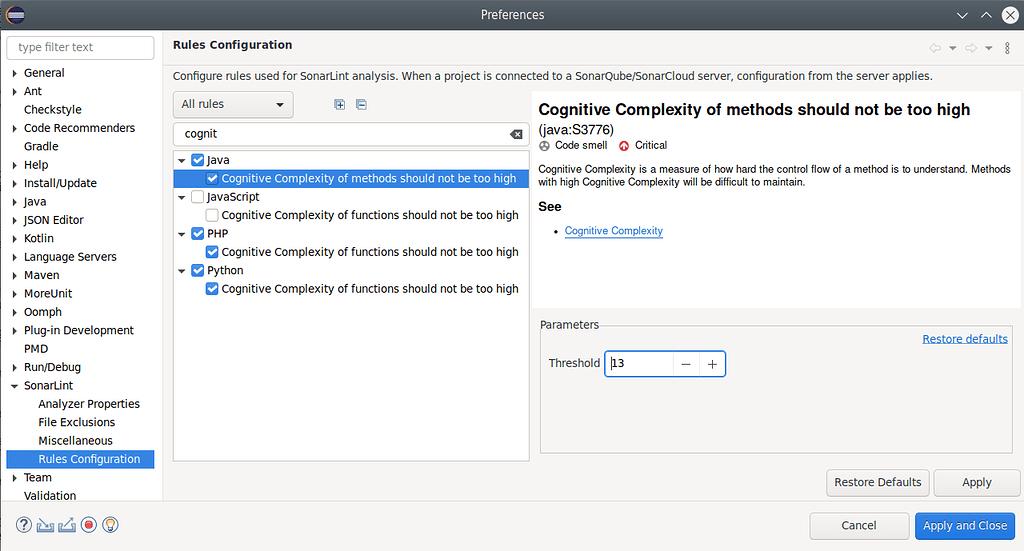The height and width of the screenshot is (551, 1024).
Task: Collapse the SonarLint preferences tree node
Action: 14,386
